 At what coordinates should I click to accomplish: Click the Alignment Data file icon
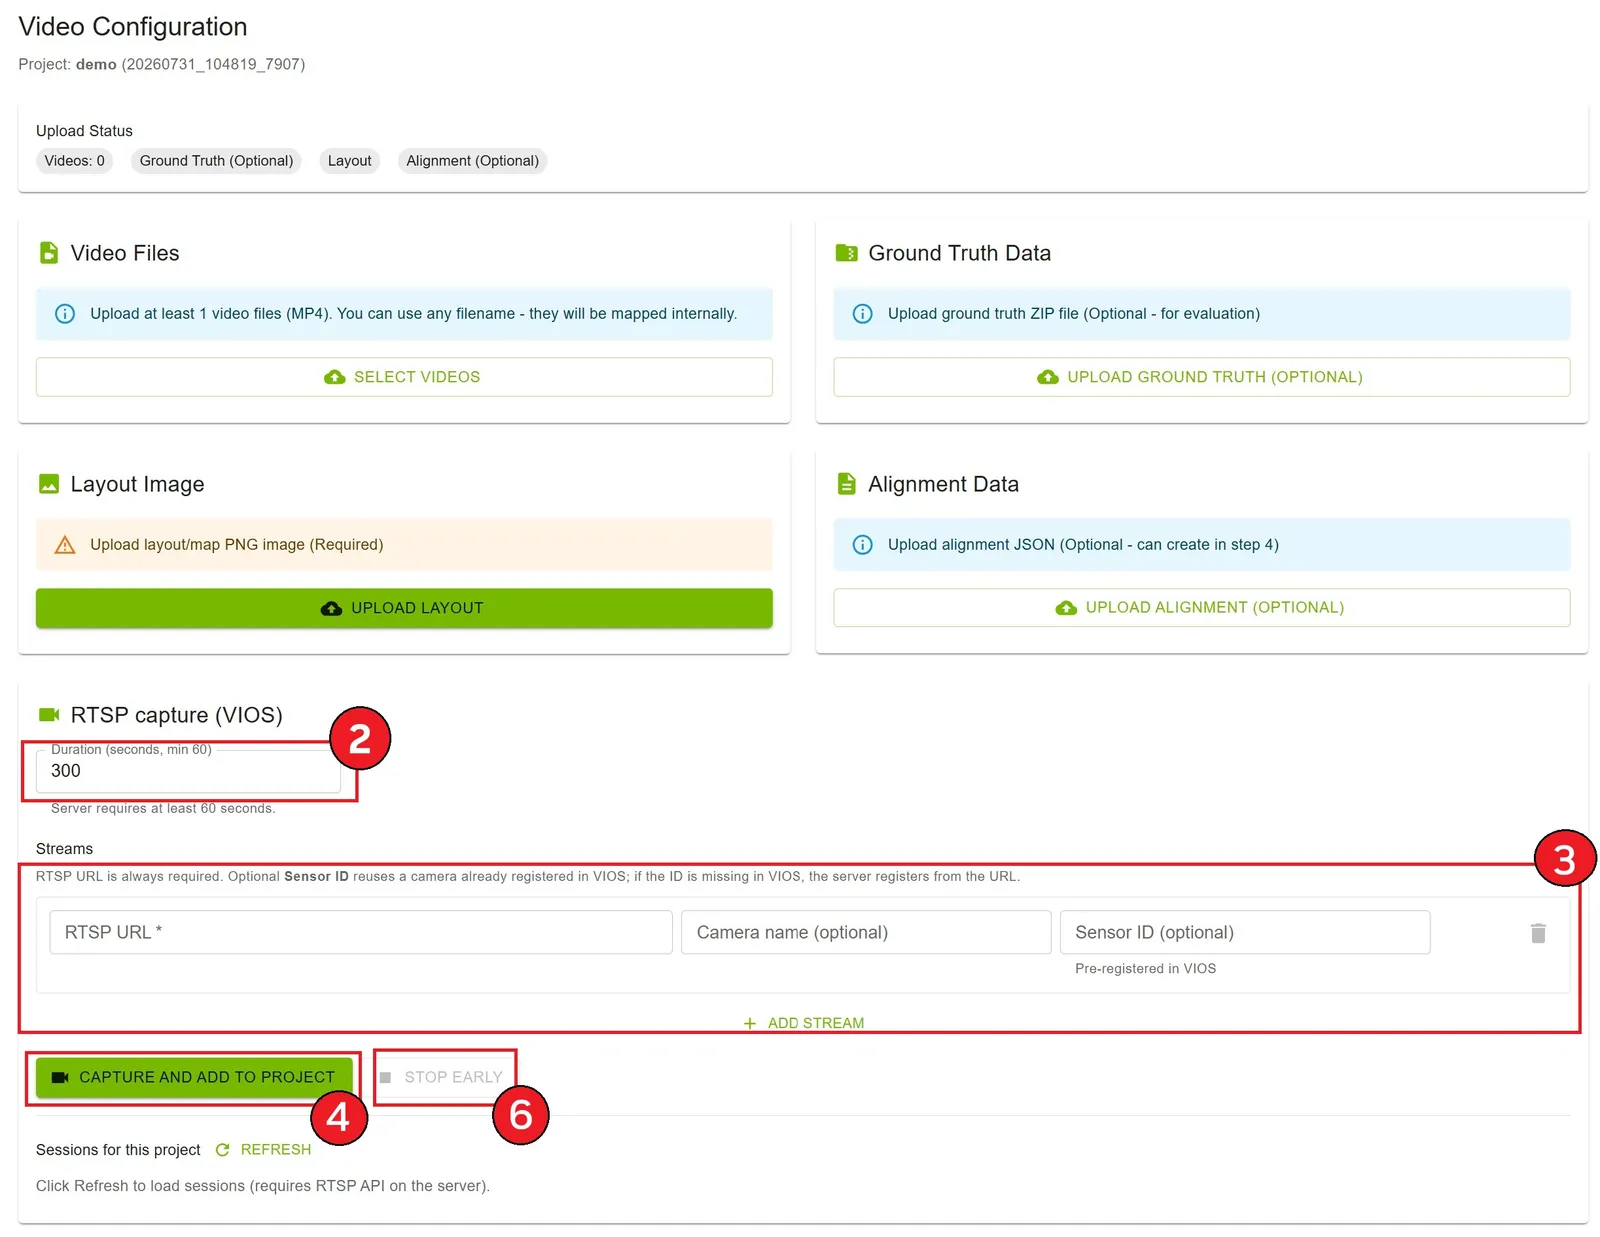pyautogui.click(x=846, y=484)
